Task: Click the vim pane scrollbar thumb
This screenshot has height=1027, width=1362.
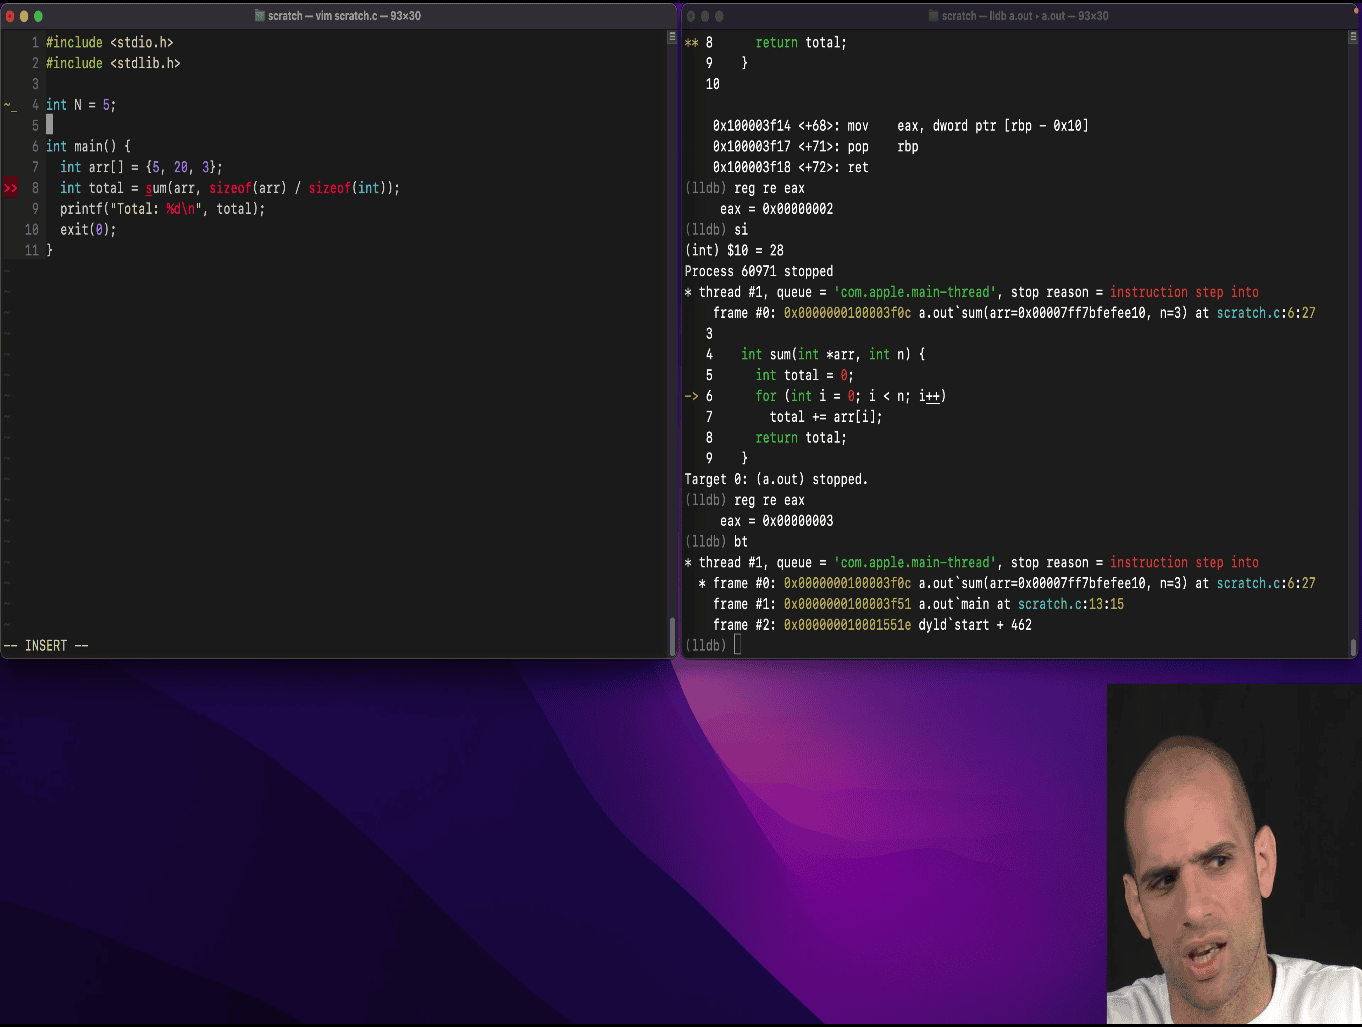Action: pyautogui.click(x=672, y=635)
